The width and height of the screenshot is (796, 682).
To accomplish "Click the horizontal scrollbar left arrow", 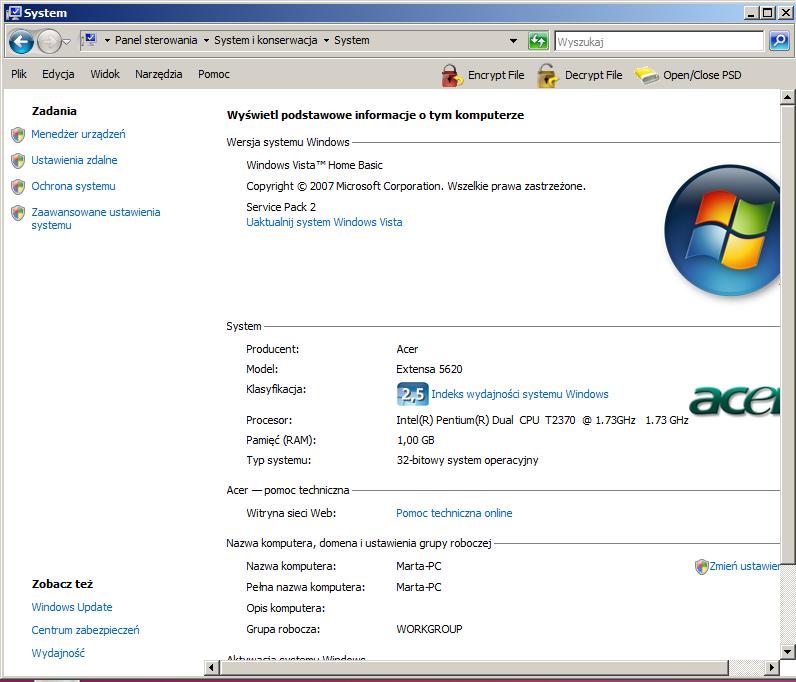I will [x=212, y=667].
